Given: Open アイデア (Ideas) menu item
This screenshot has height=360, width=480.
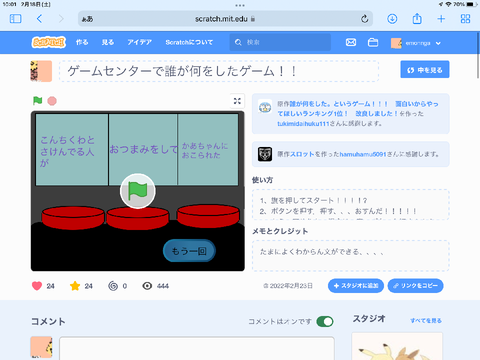Looking at the screenshot, I should (x=139, y=42).
